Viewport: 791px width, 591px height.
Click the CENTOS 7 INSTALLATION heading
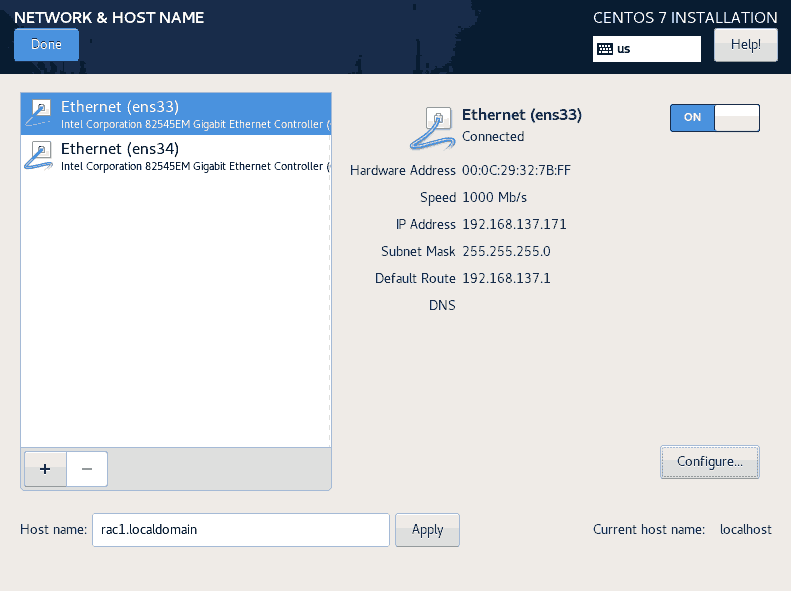[x=685, y=18]
